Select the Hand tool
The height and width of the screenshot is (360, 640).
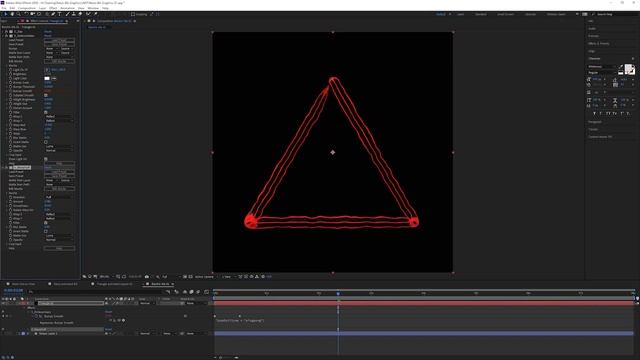click(12, 14)
